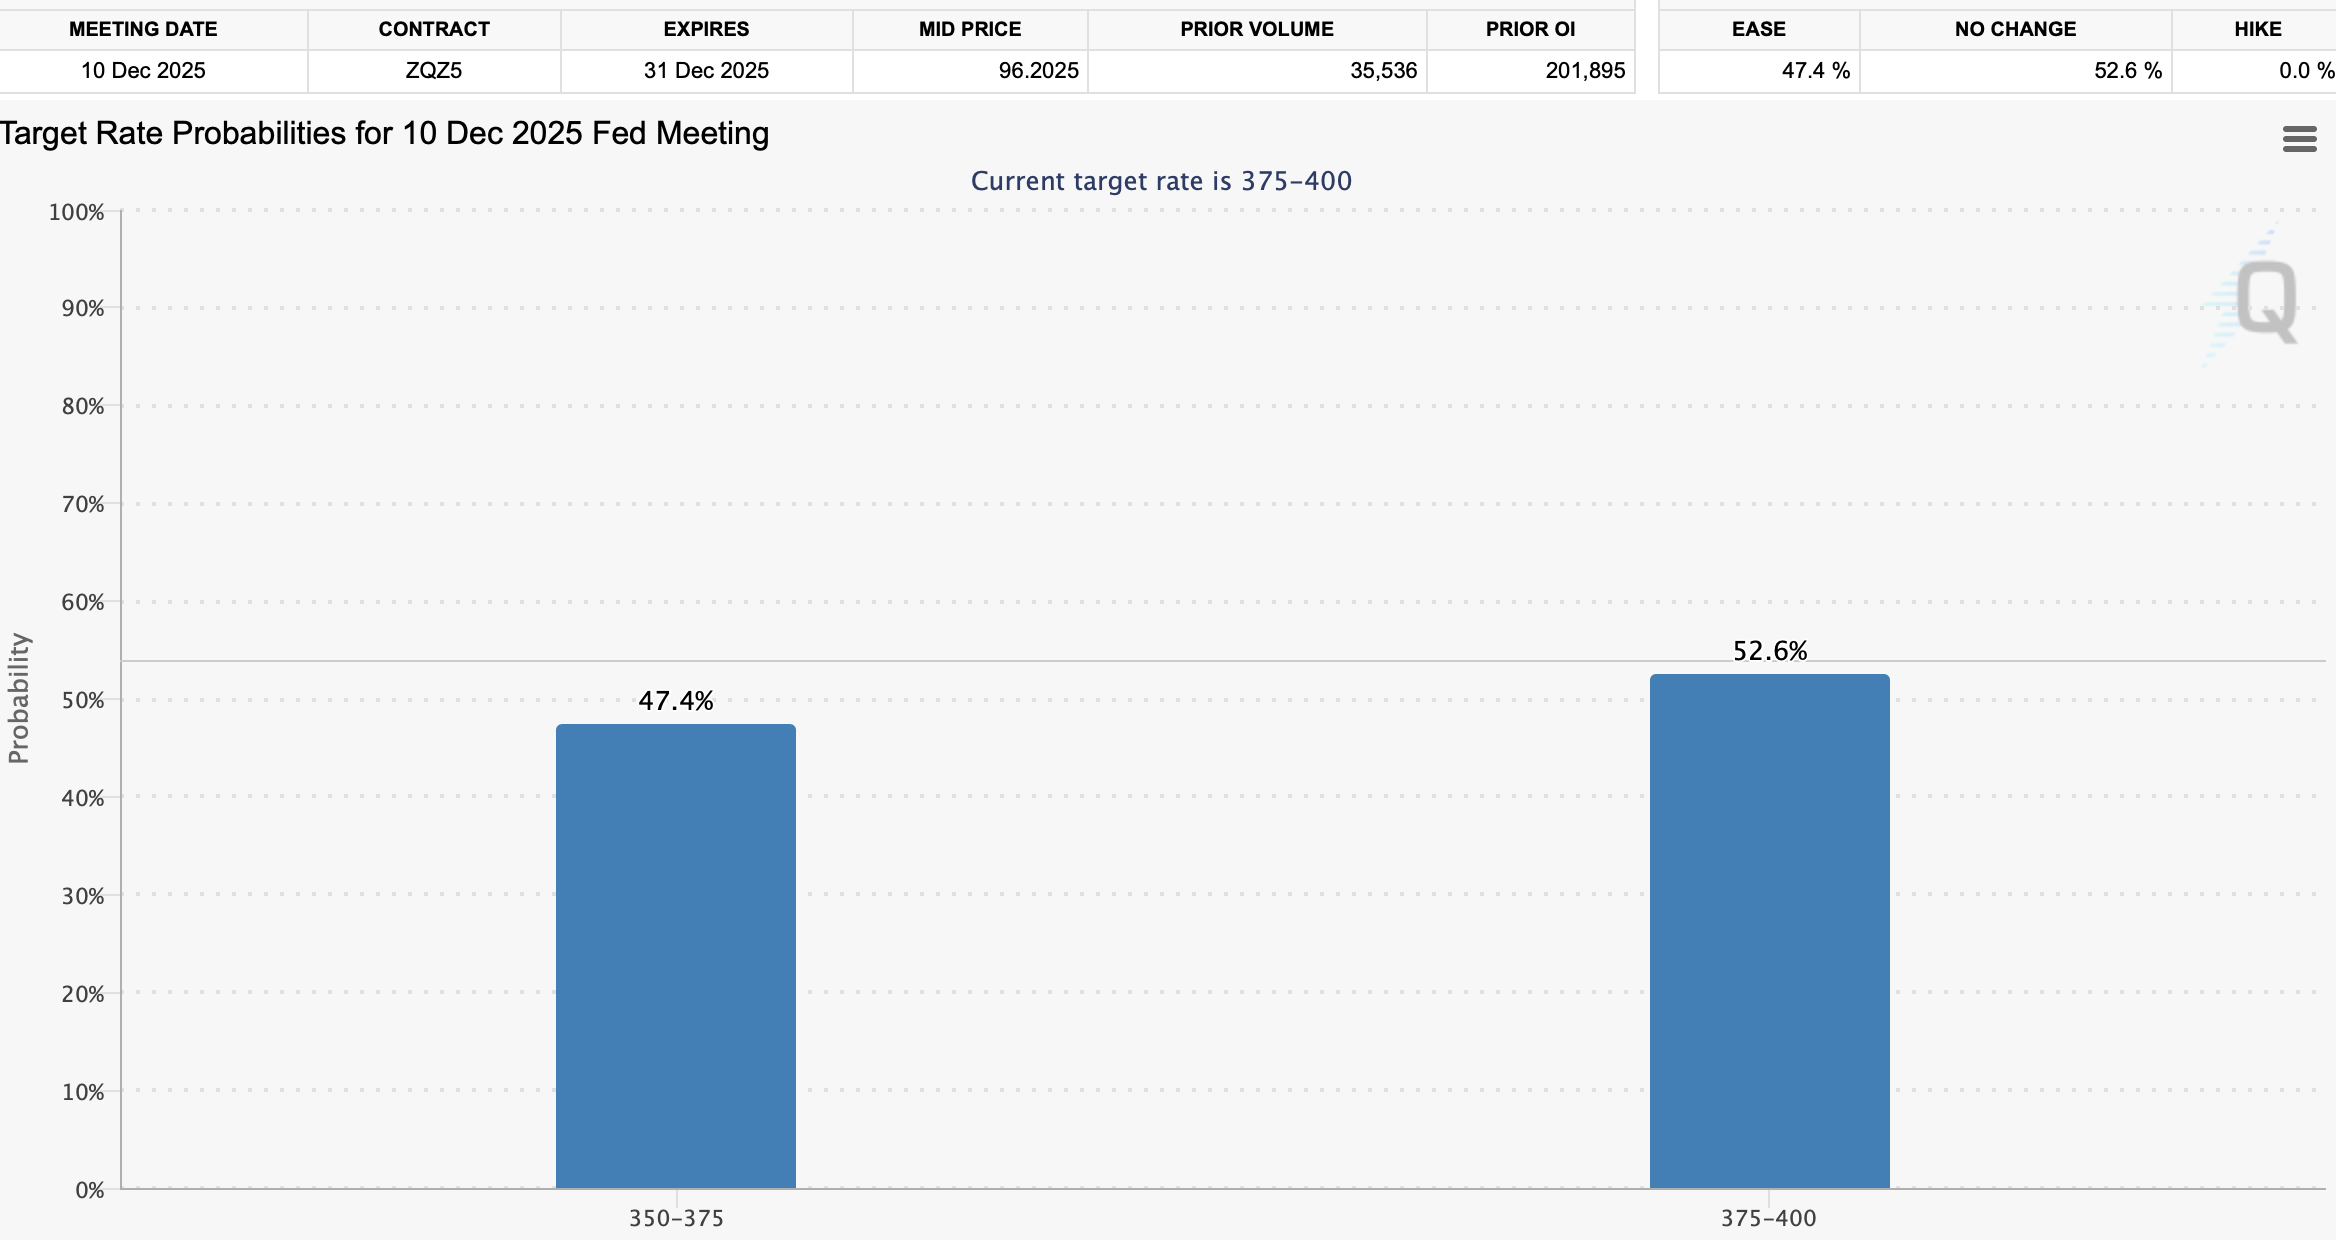This screenshot has width=2336, height=1240.
Task: Click the chart title for Dec Fed Meeting
Action: tap(385, 133)
